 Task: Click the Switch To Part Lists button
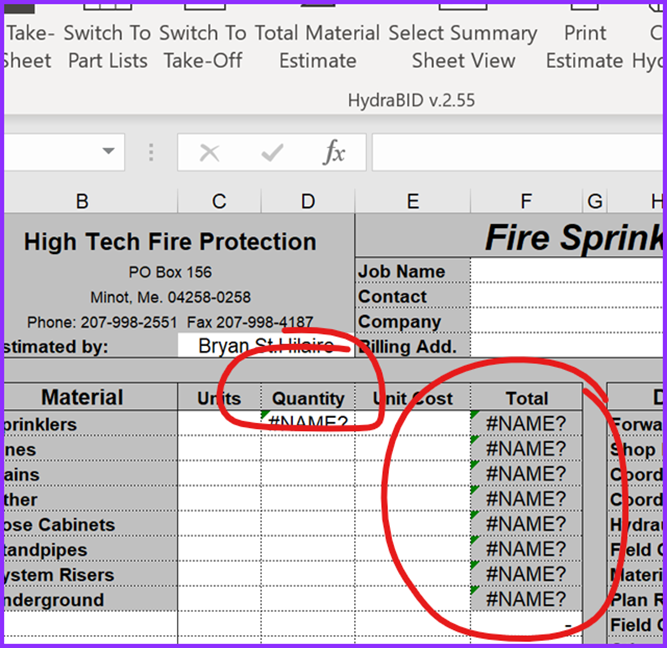(x=107, y=46)
